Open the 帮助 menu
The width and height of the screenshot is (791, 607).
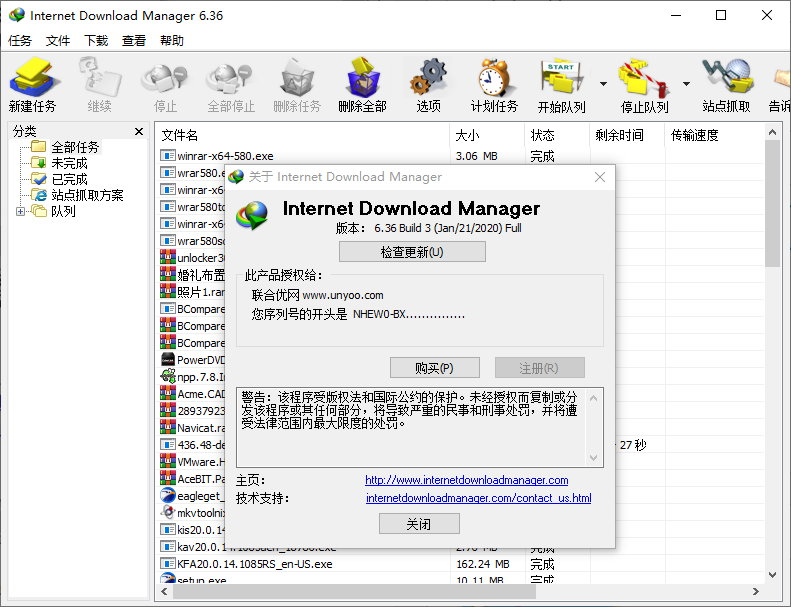[172, 40]
